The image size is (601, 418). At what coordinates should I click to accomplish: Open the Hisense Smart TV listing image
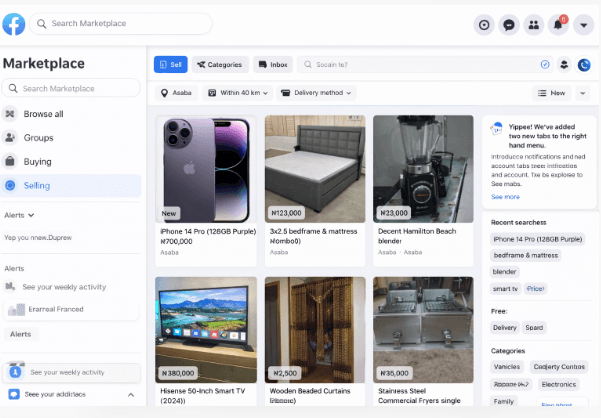(206, 330)
